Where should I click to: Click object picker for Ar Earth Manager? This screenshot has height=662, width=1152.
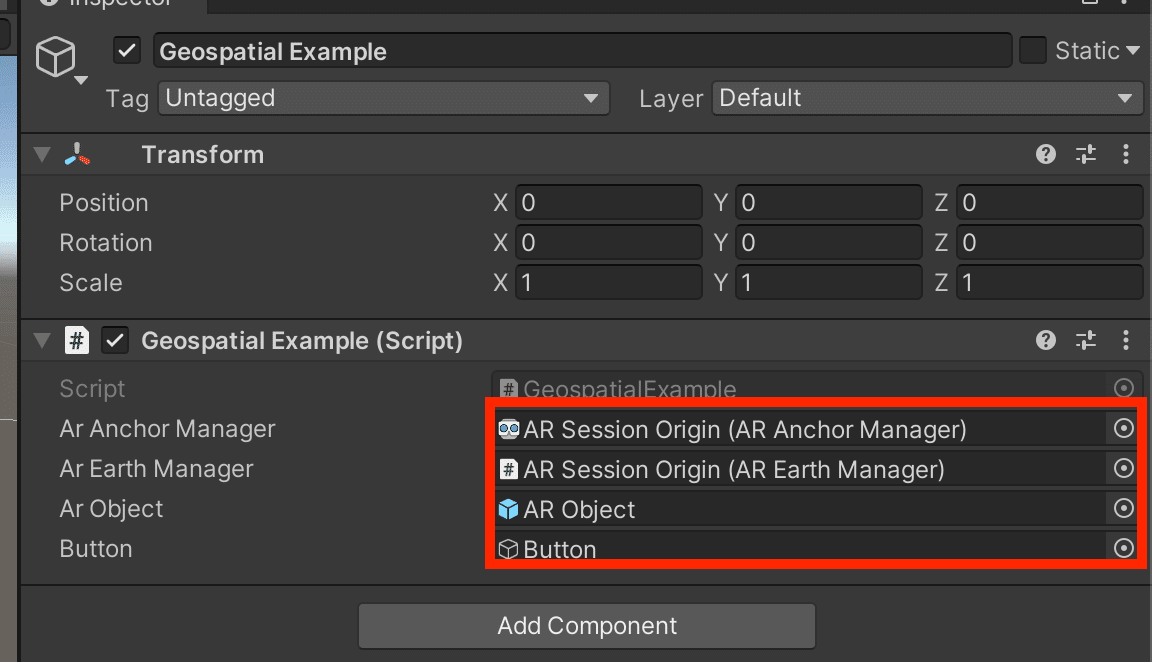click(x=1123, y=468)
